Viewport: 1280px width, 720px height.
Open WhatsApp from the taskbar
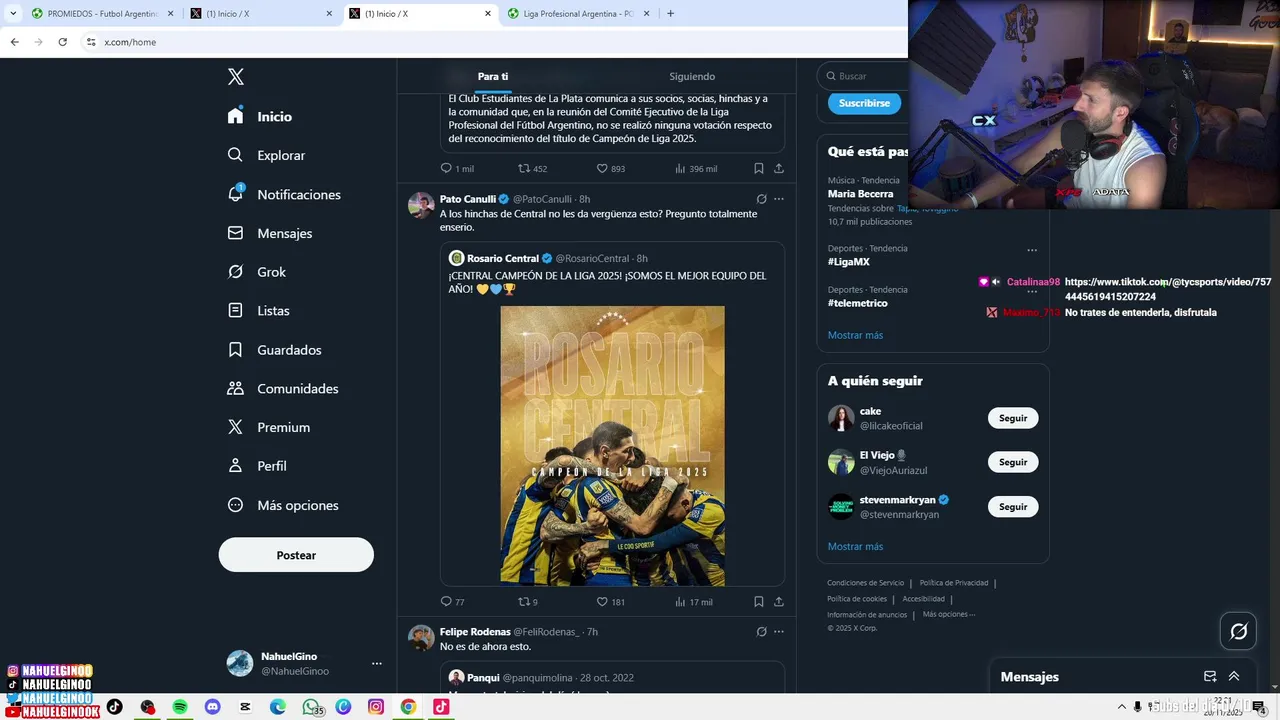point(311,707)
